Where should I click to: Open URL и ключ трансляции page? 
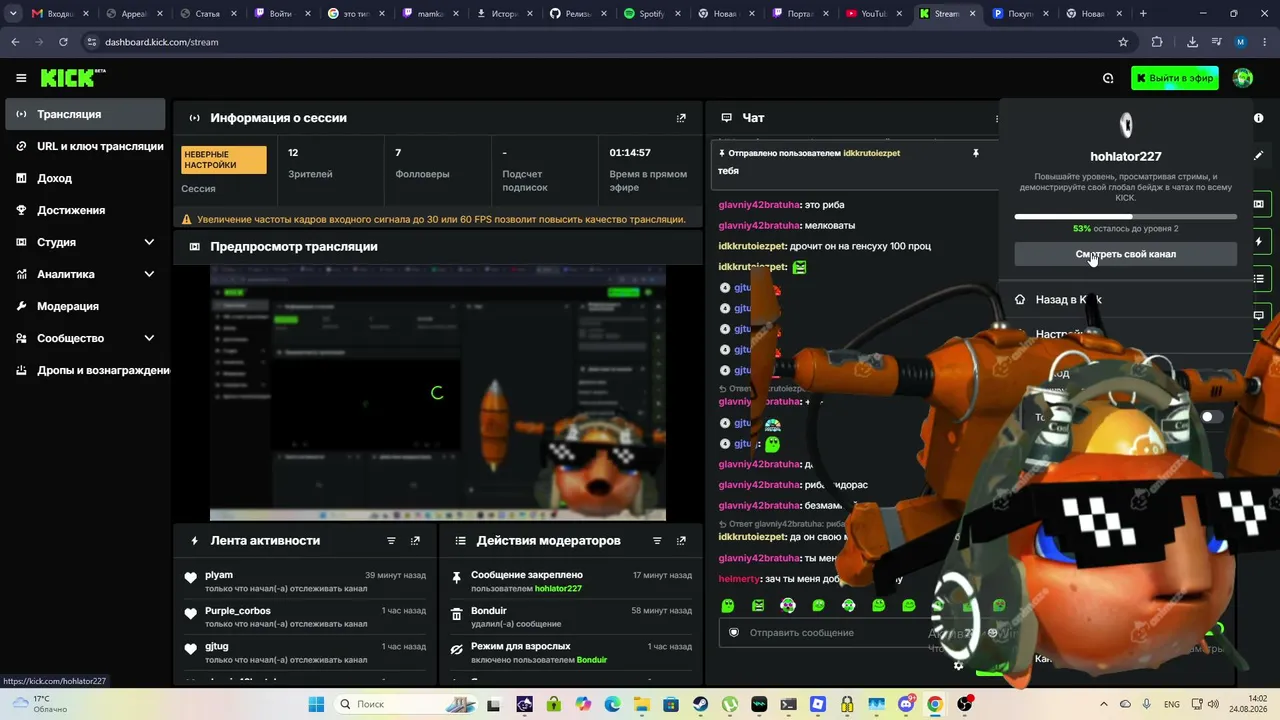coord(85,146)
